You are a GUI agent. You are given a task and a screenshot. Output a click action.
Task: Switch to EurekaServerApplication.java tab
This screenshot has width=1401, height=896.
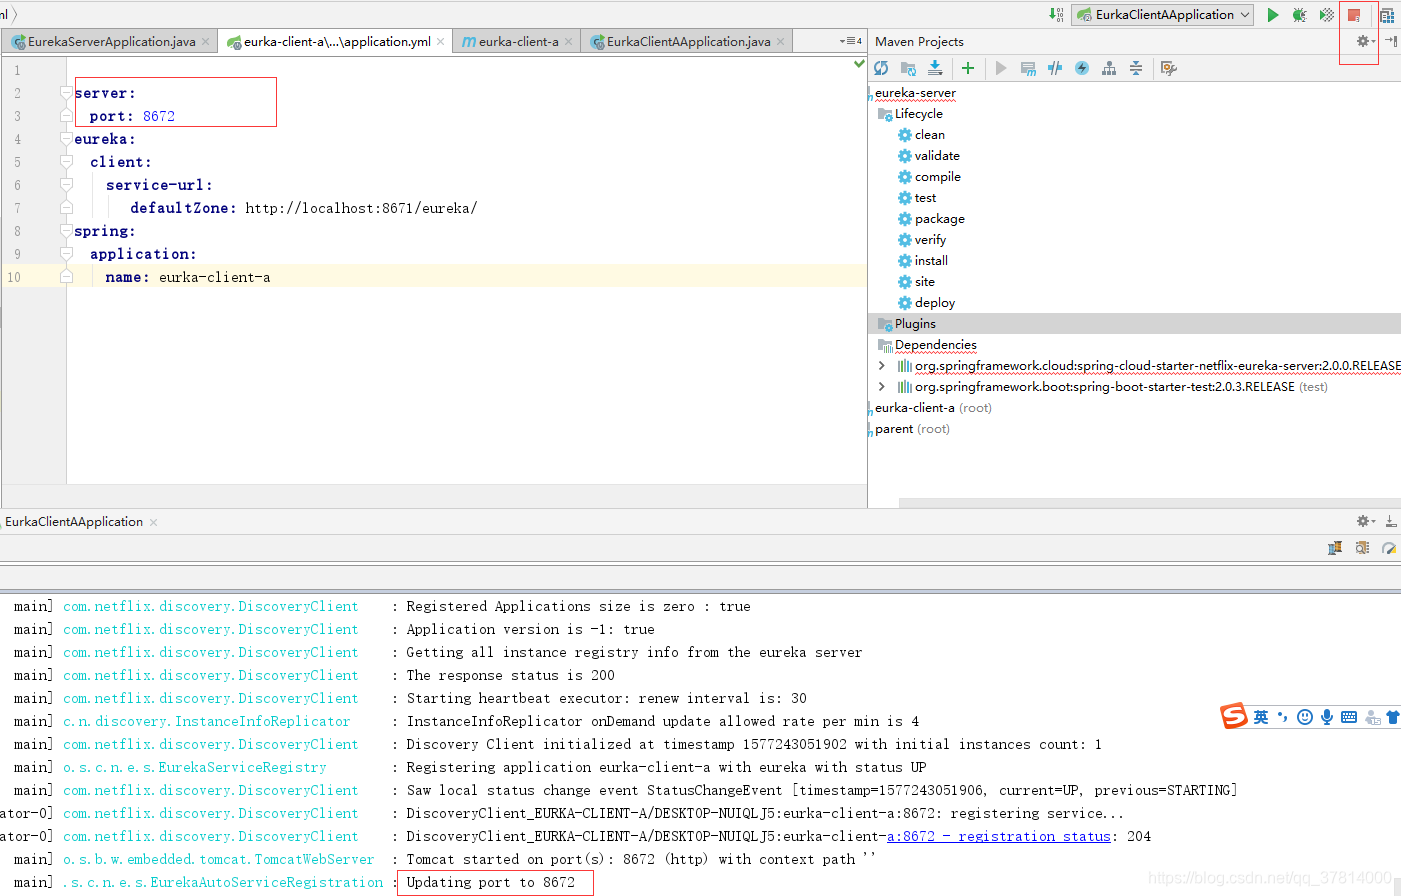(x=111, y=41)
